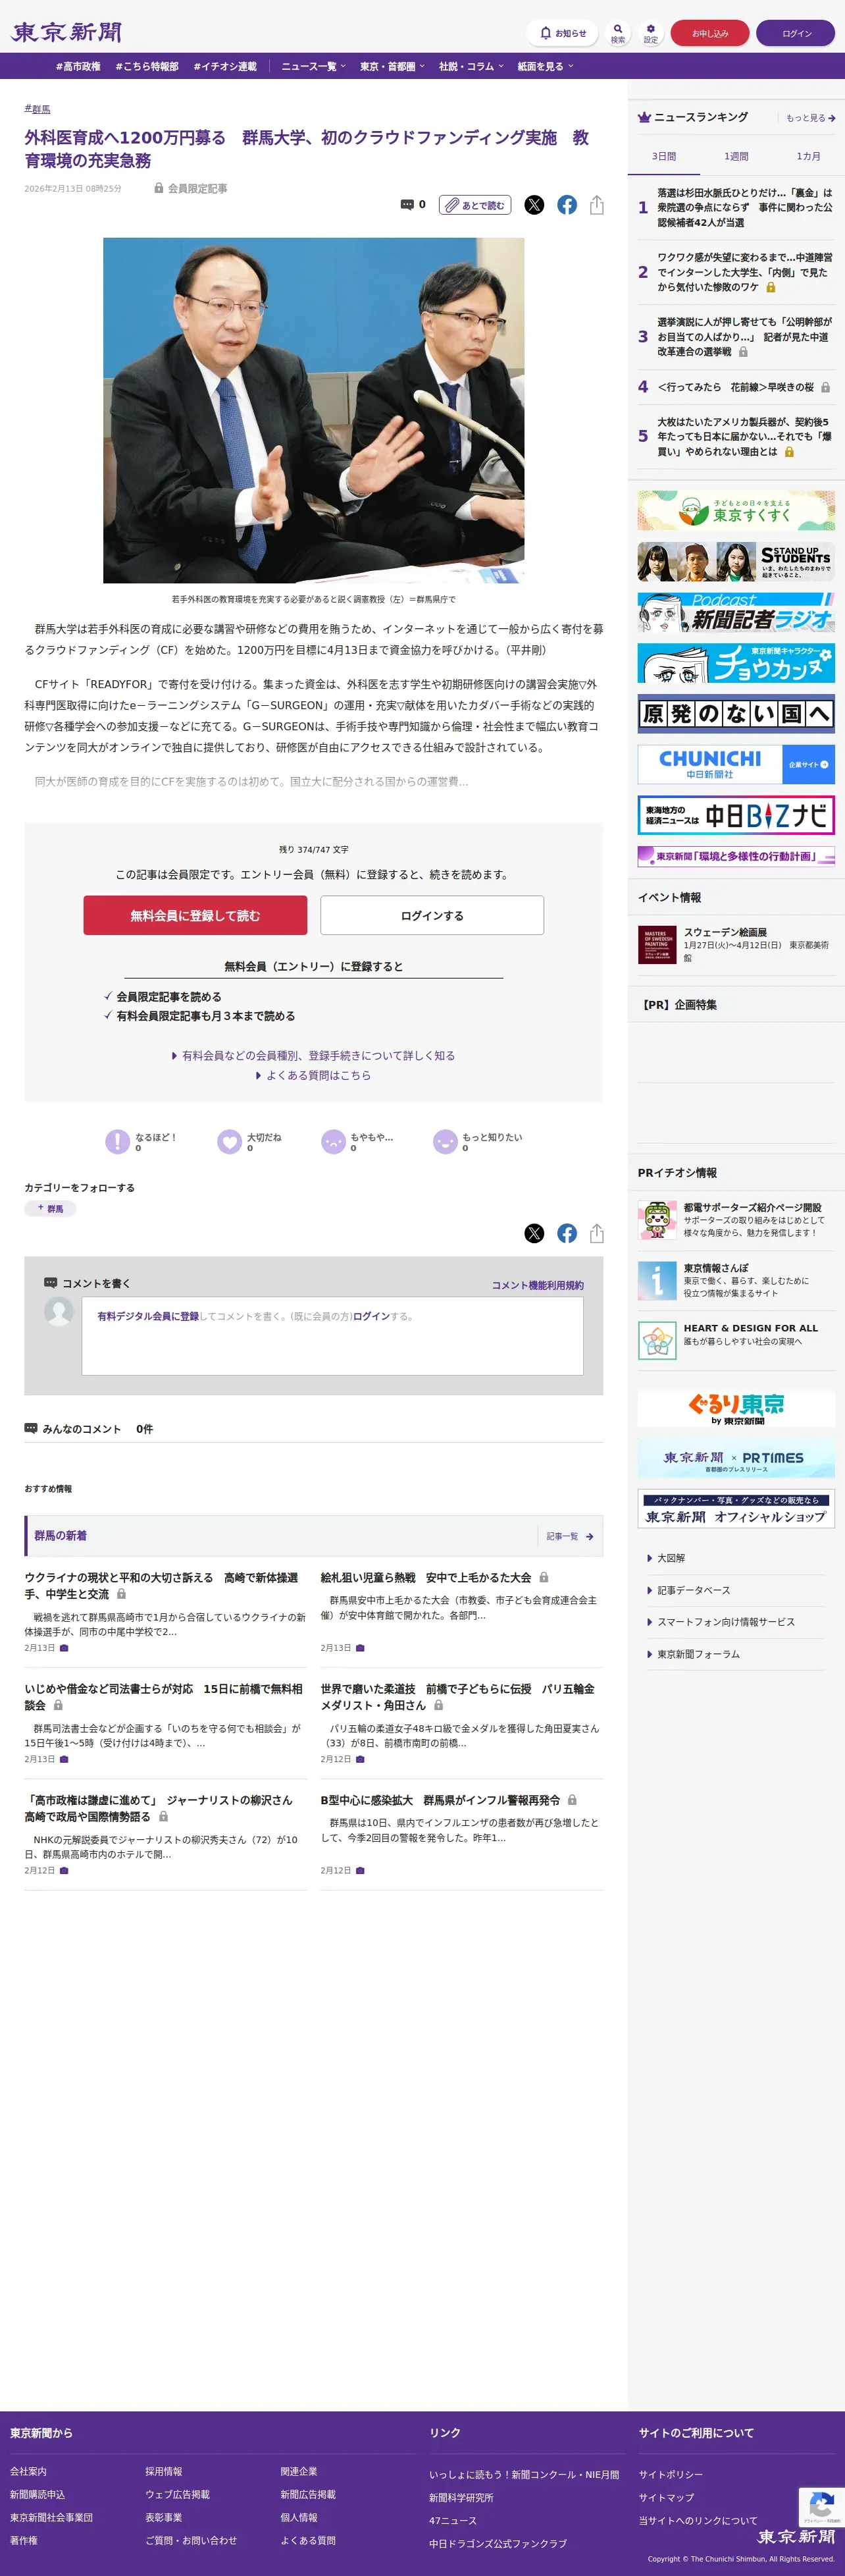
Task: Click the 部電サポーターズ mascot thumbnail
Action: (657, 1220)
